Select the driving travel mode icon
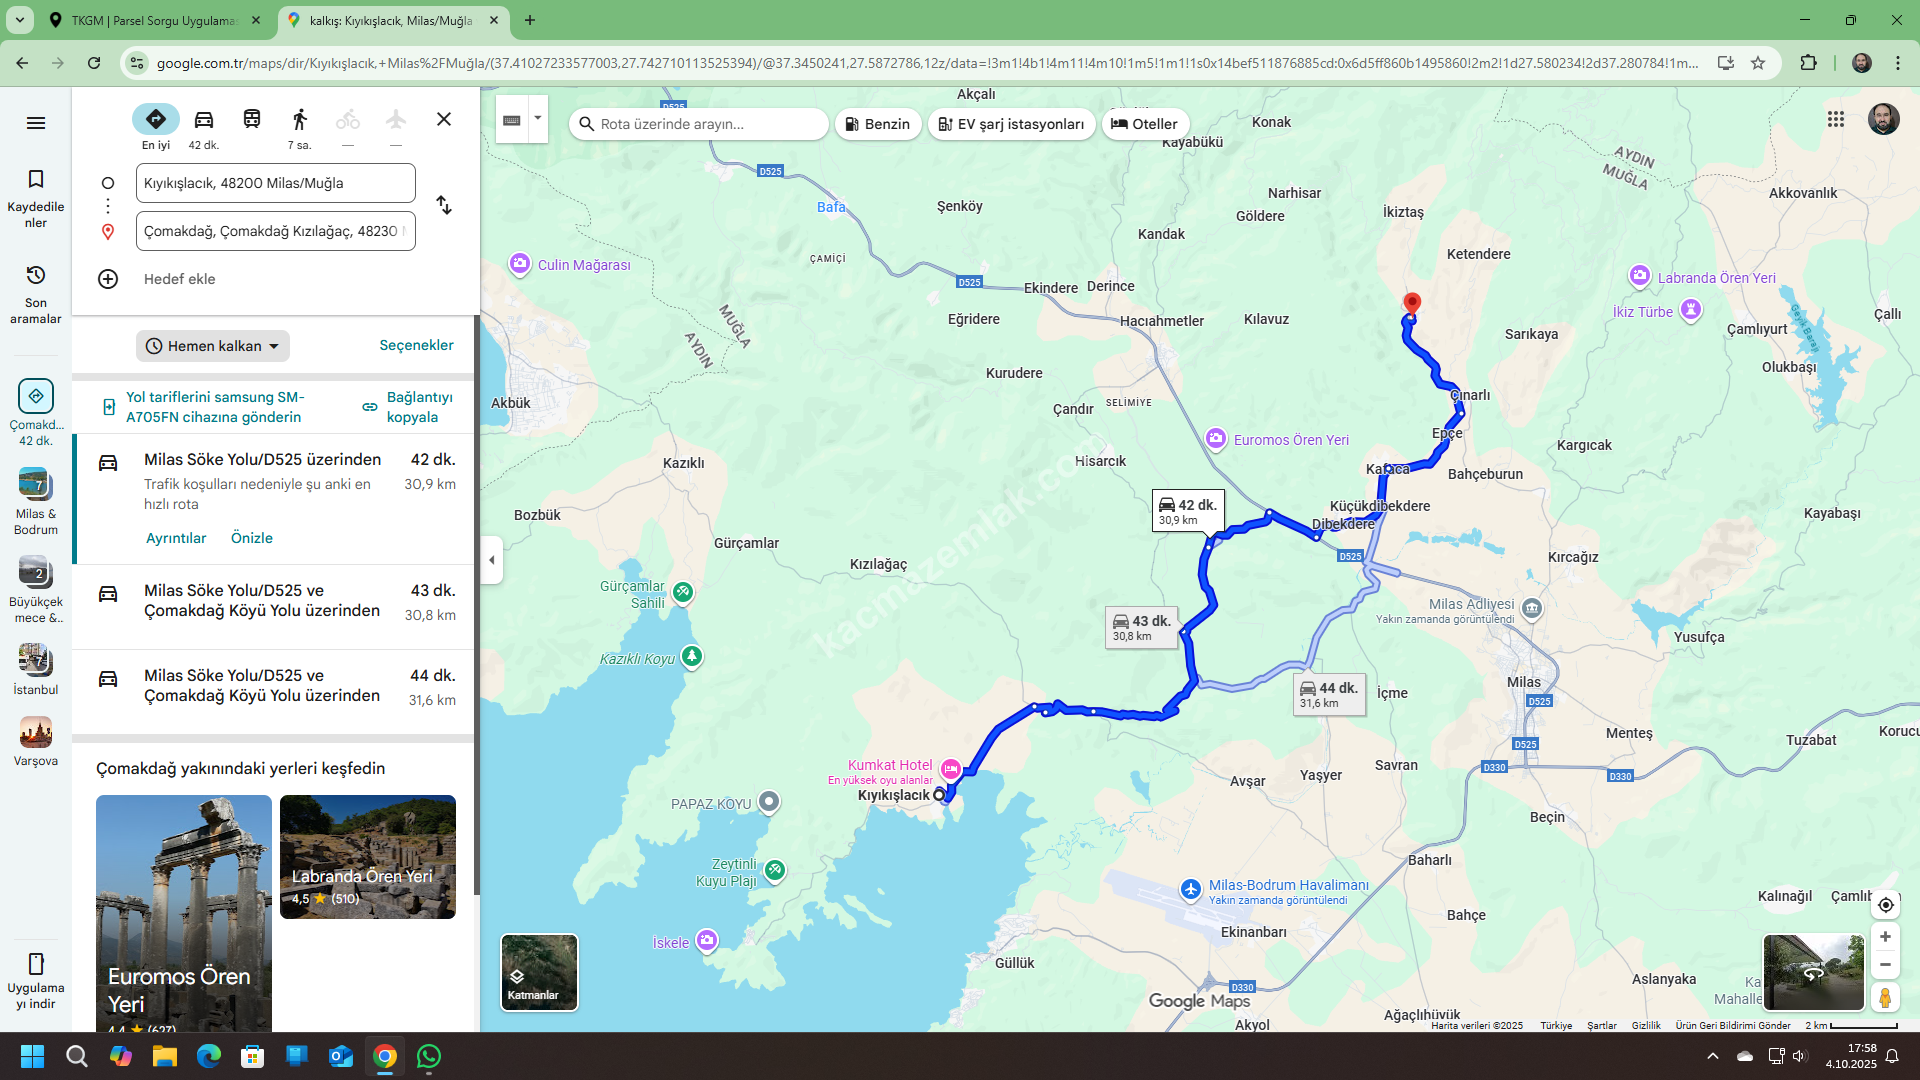 click(x=204, y=120)
